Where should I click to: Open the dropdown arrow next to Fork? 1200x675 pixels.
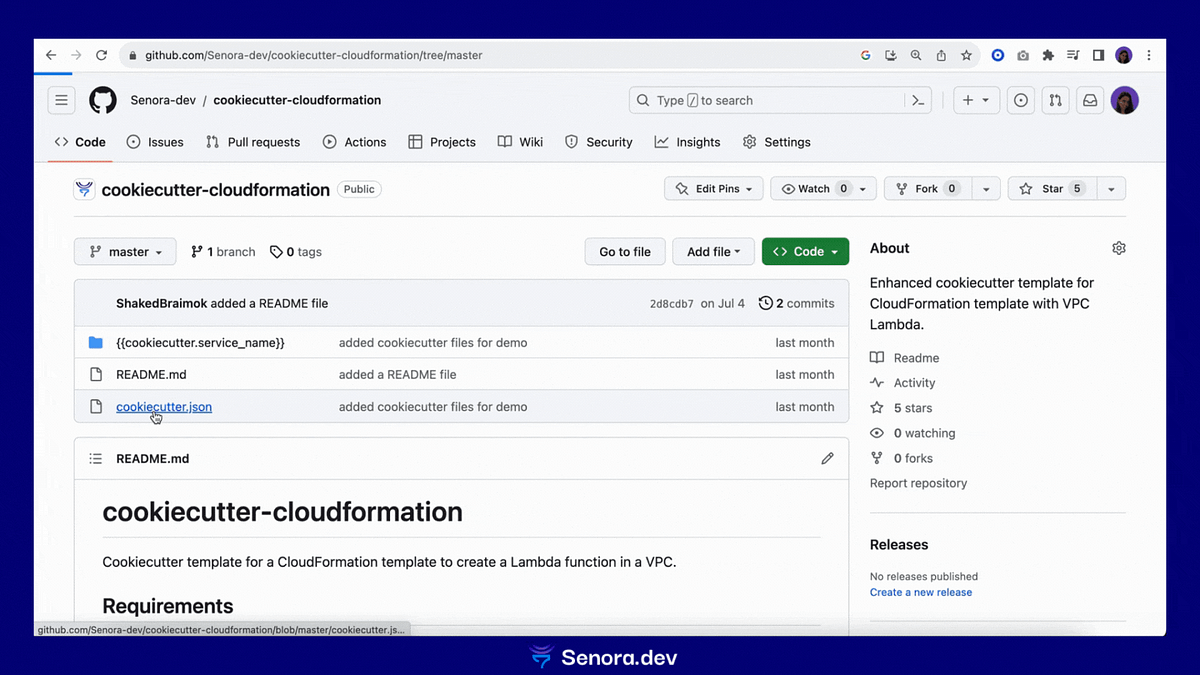(986, 189)
